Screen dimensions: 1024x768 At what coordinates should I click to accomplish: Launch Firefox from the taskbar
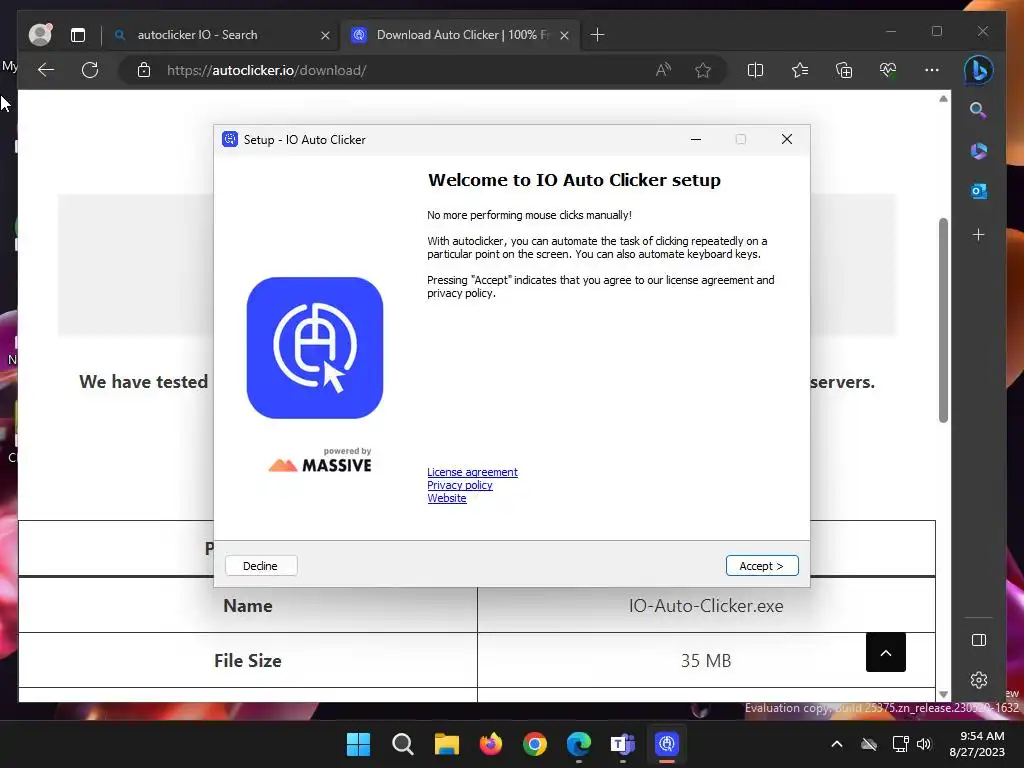490,744
